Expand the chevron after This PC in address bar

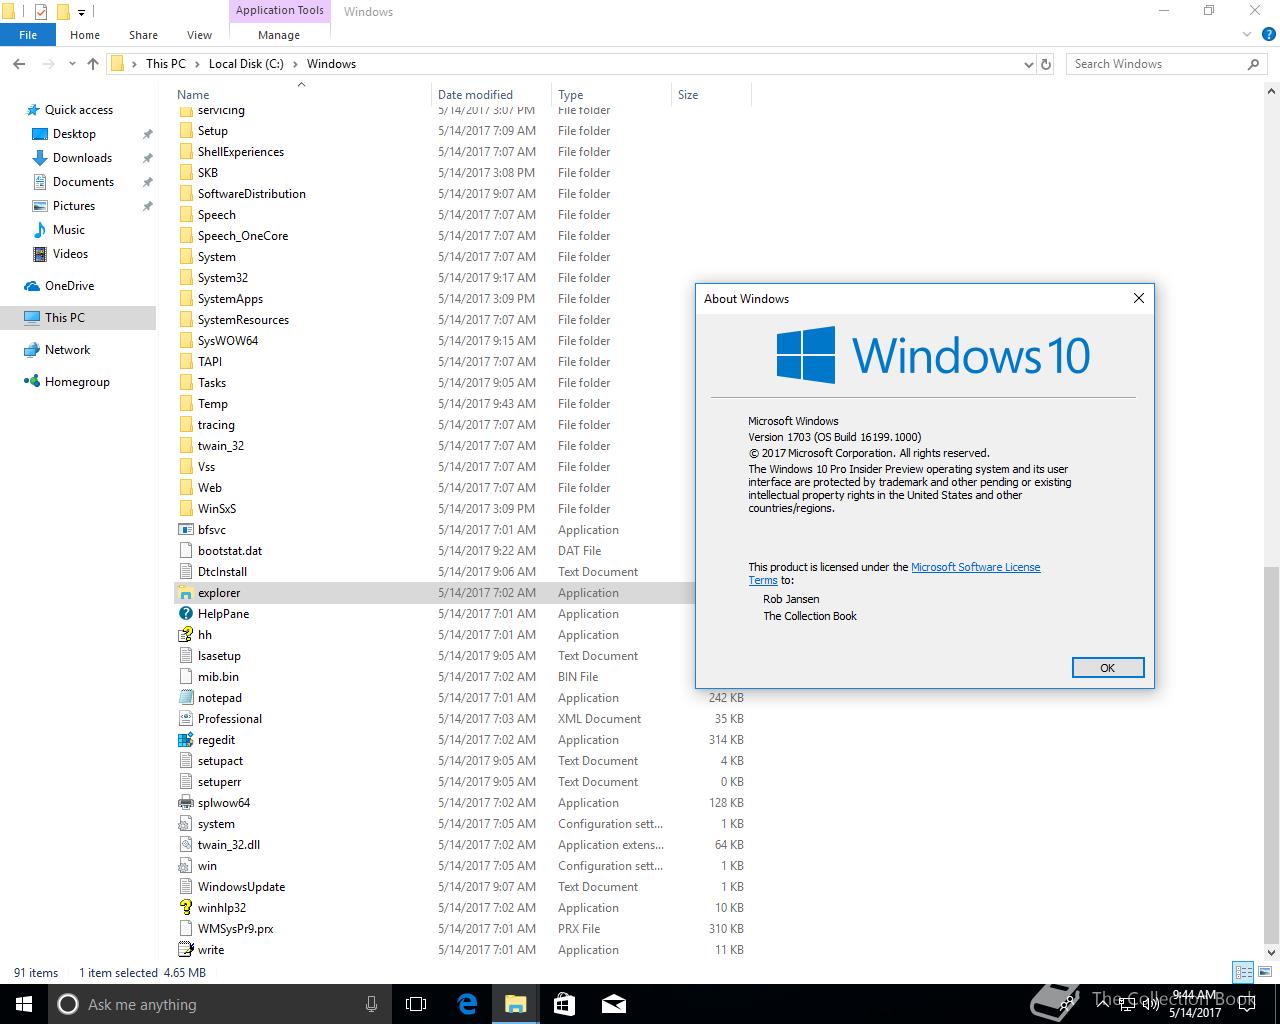coord(197,64)
